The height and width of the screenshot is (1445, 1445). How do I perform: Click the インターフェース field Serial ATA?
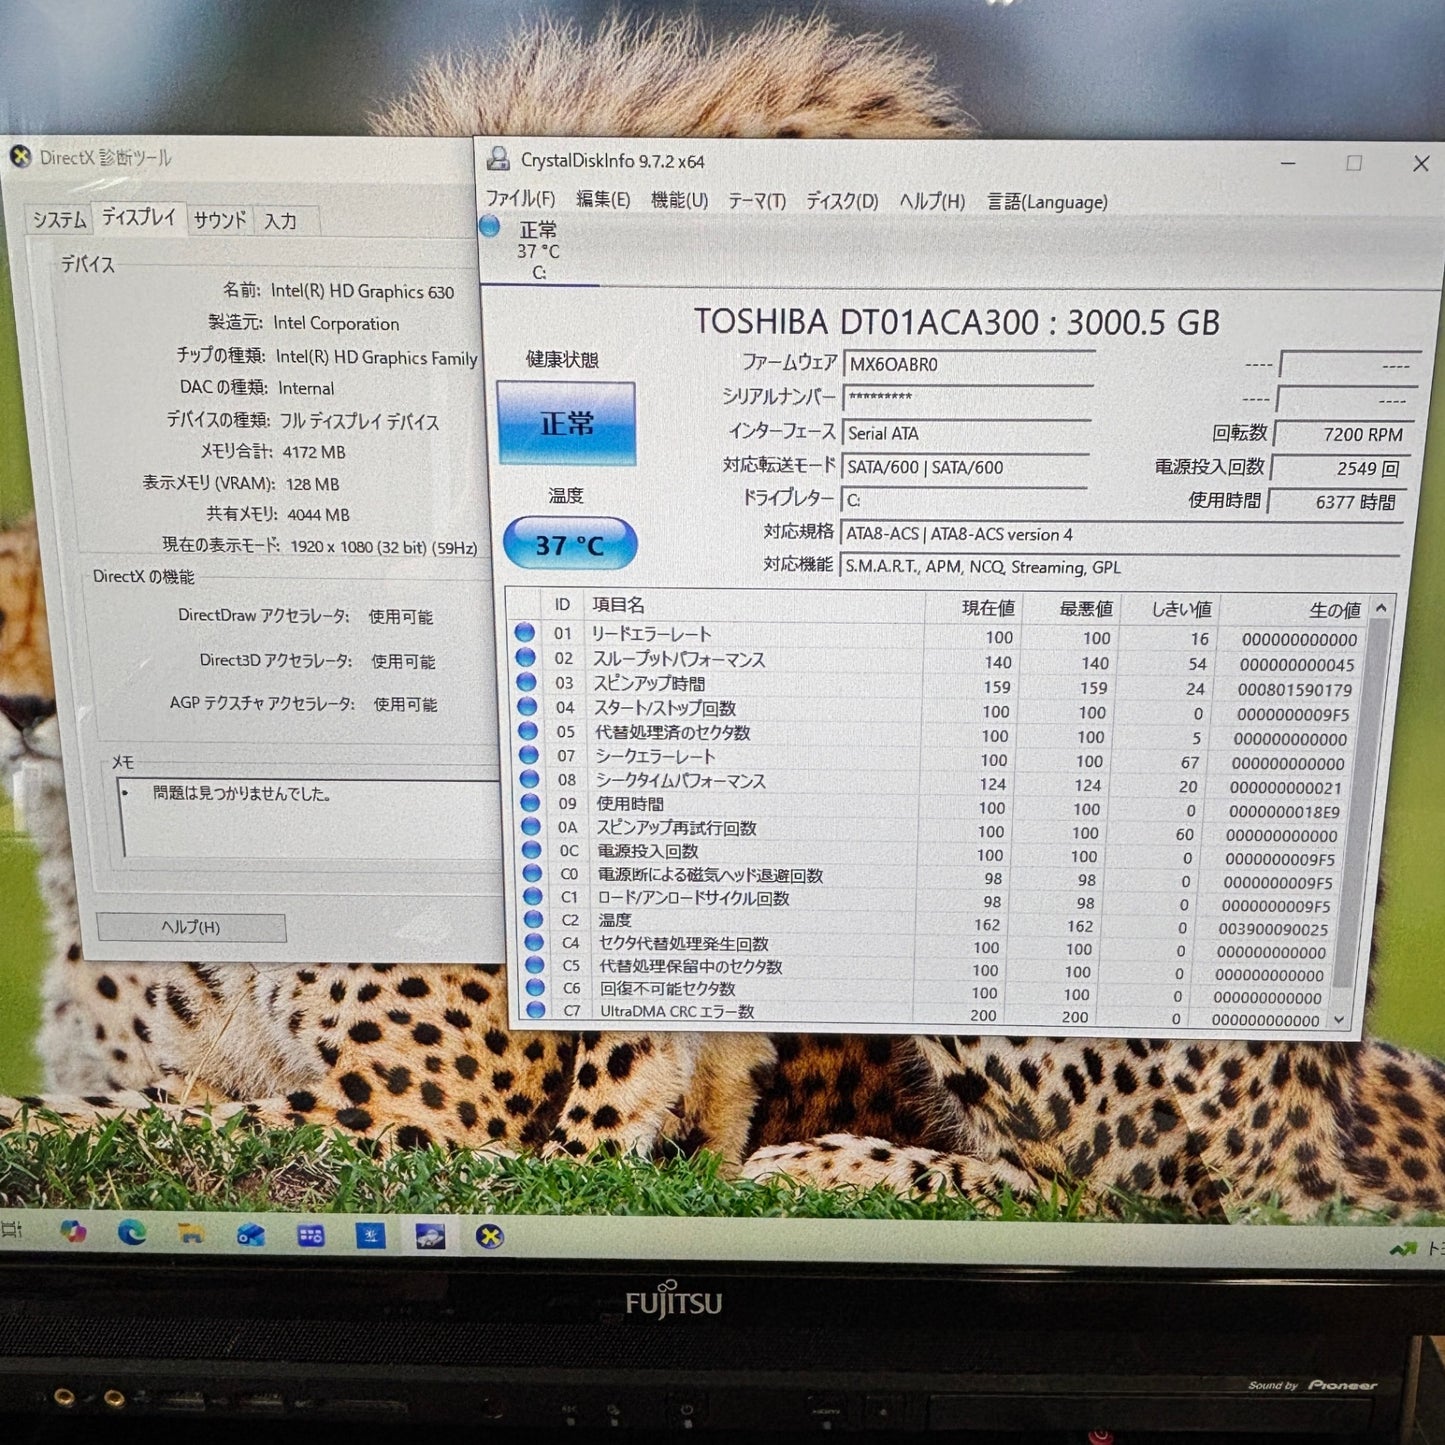point(967,433)
